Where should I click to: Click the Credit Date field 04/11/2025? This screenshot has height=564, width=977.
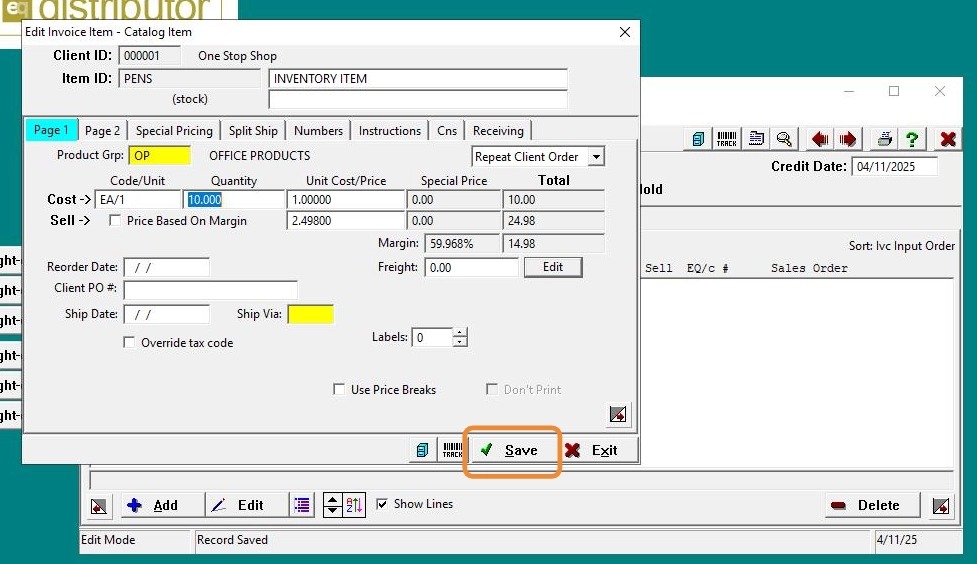(x=894, y=166)
